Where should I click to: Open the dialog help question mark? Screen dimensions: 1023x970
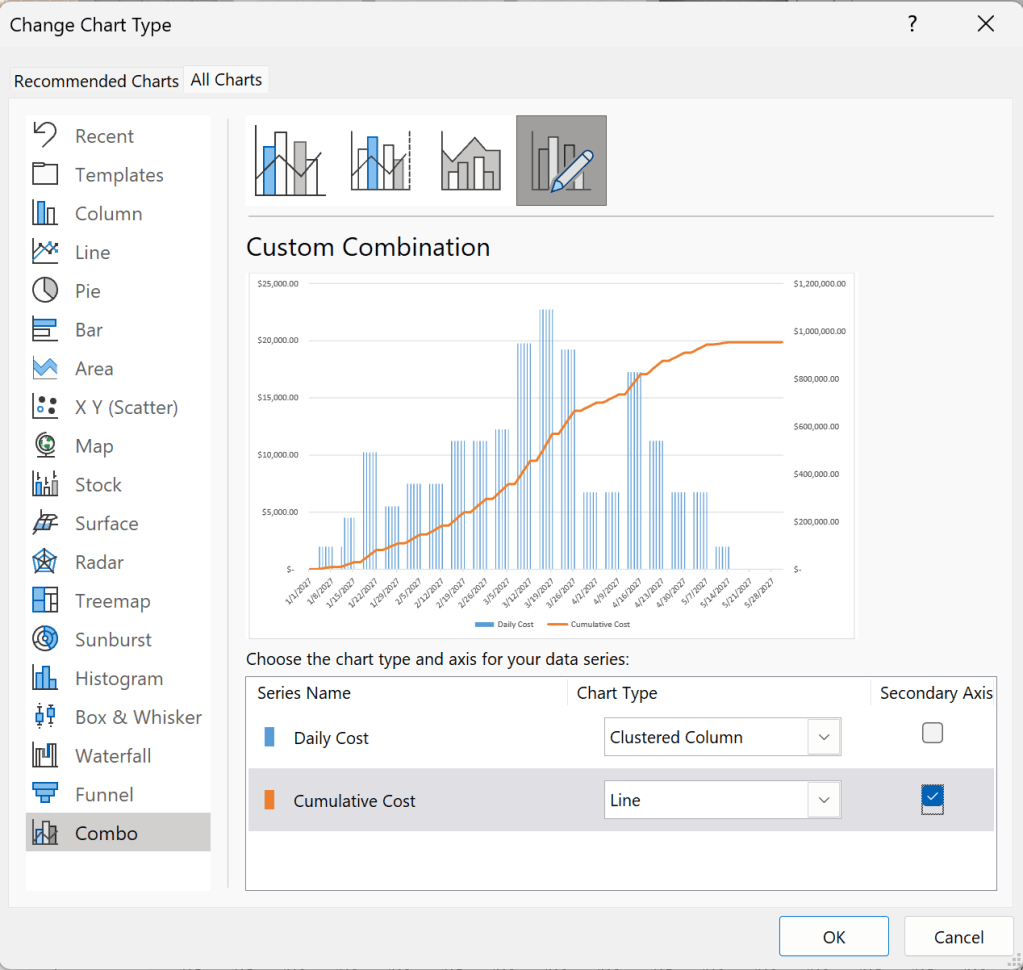point(912,24)
